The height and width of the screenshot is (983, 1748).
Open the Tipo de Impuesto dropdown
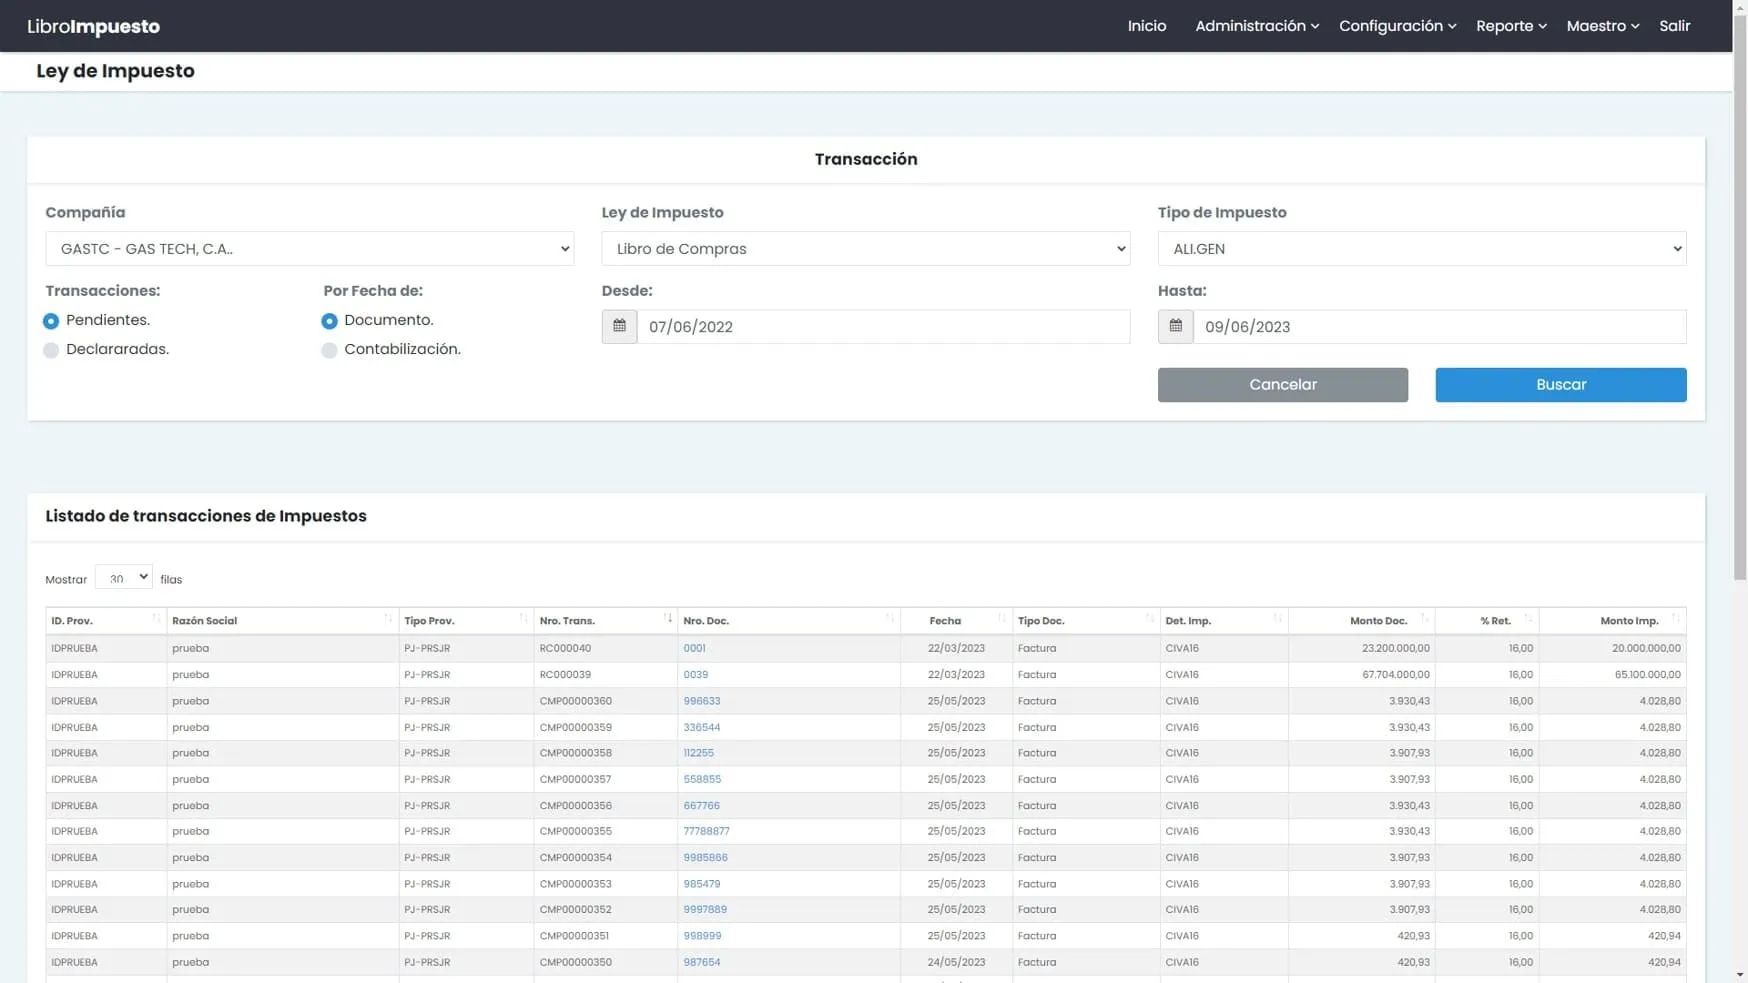1421,248
